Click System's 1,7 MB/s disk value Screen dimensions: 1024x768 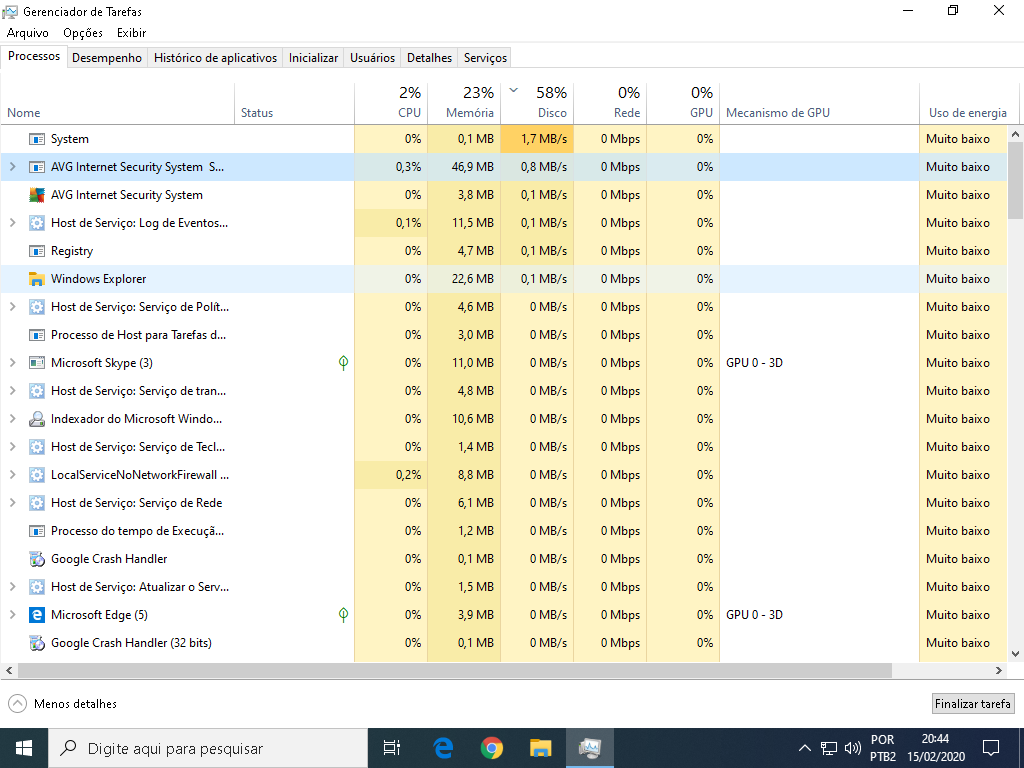[x=537, y=139]
